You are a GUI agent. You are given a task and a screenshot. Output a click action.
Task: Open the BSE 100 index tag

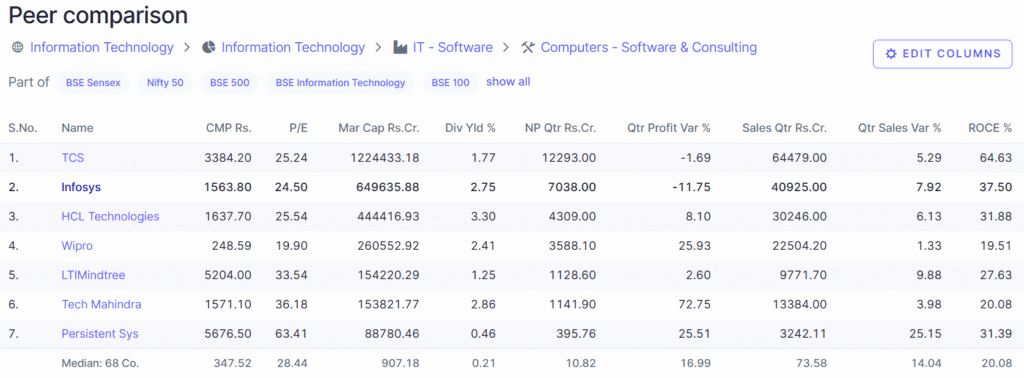pos(451,83)
